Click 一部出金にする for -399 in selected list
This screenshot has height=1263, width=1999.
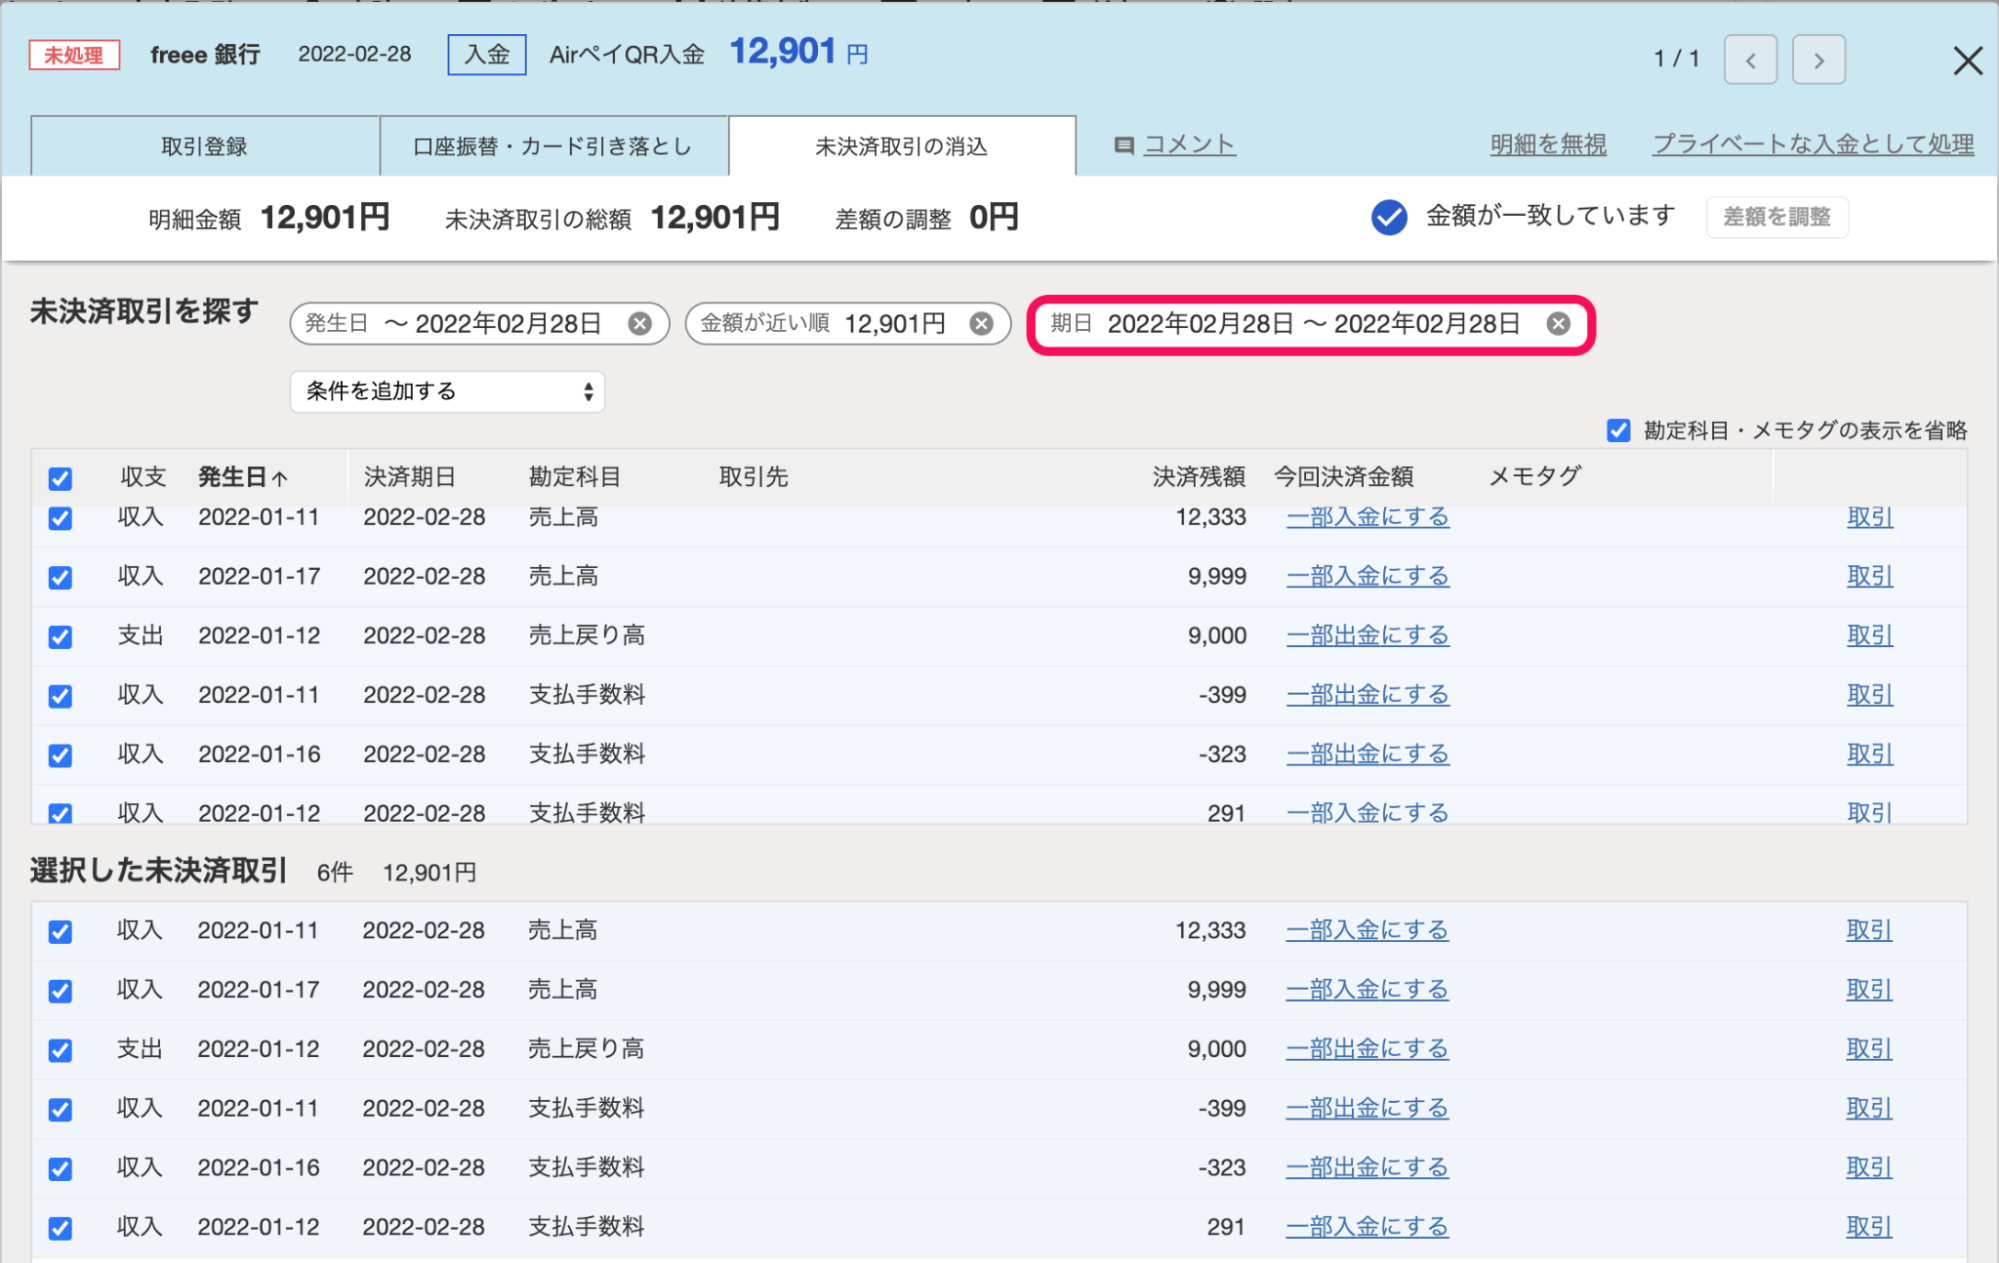[1367, 1108]
